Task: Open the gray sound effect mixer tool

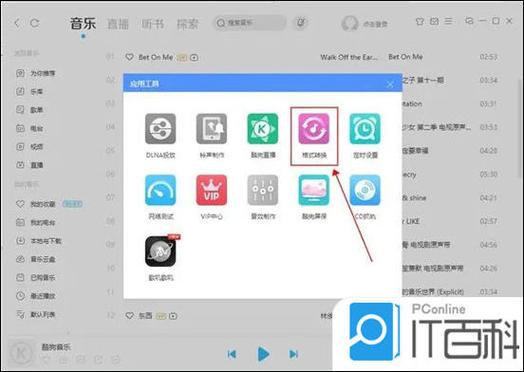Action: click(x=263, y=190)
